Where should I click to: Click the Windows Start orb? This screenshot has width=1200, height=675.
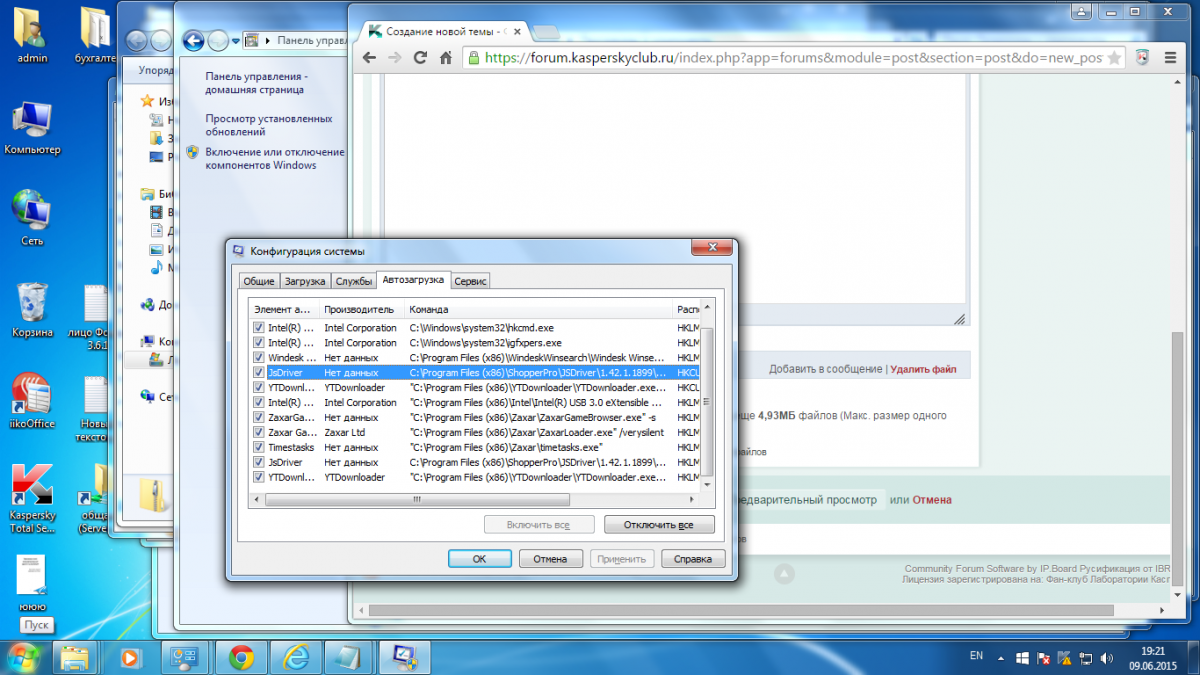pyautogui.click(x=23, y=656)
